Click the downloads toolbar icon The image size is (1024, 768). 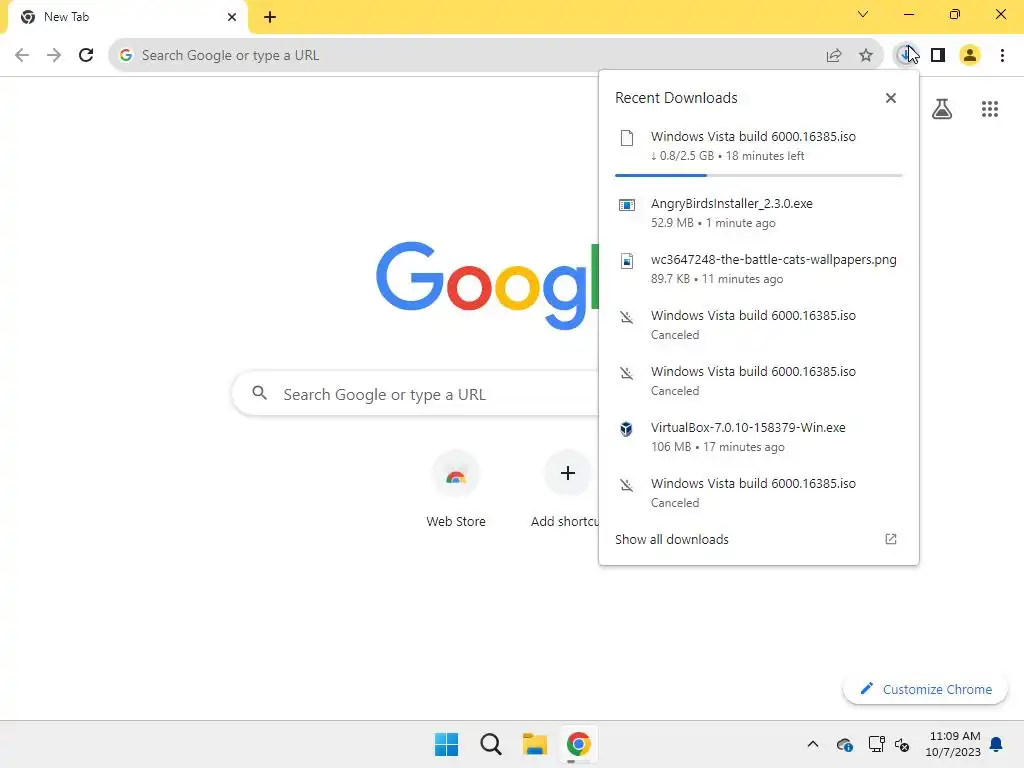(x=906, y=56)
